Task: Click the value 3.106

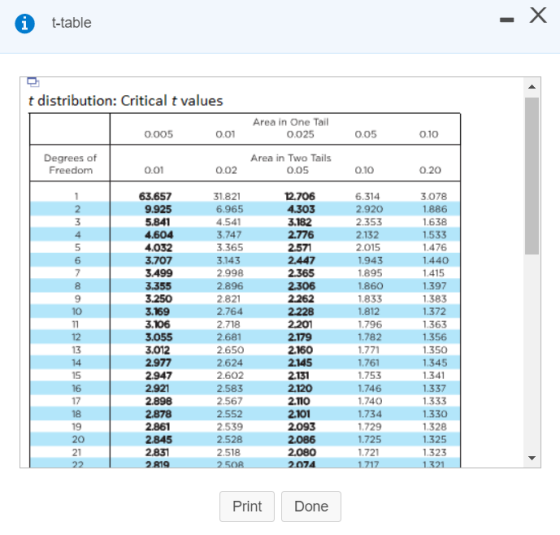Action: point(158,325)
